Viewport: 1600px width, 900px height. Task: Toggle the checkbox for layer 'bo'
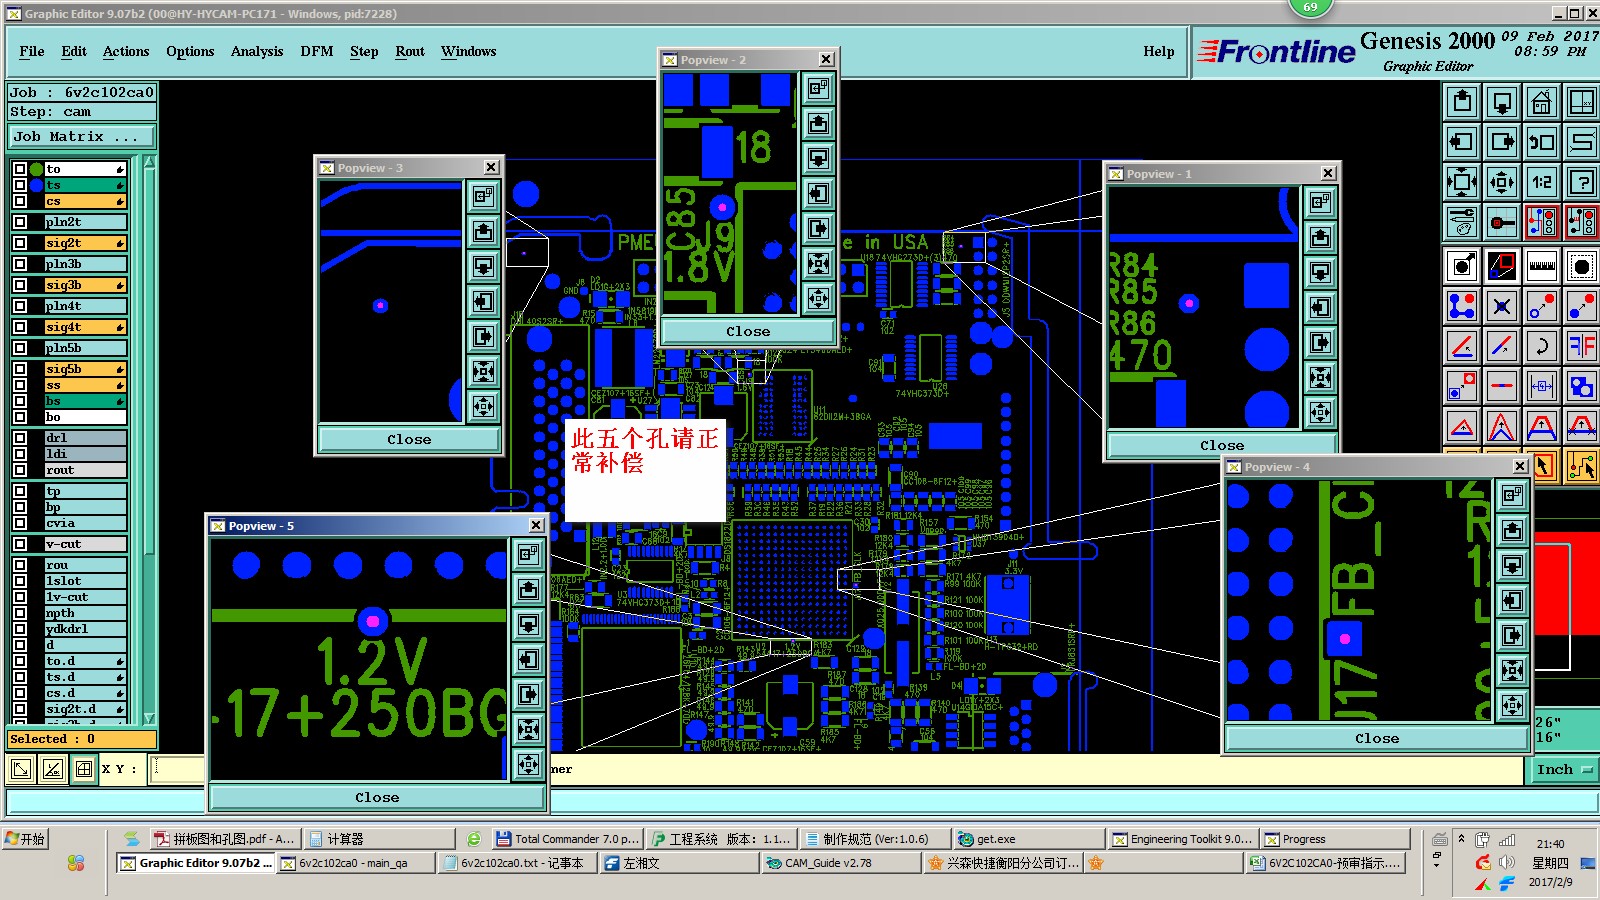[20, 417]
